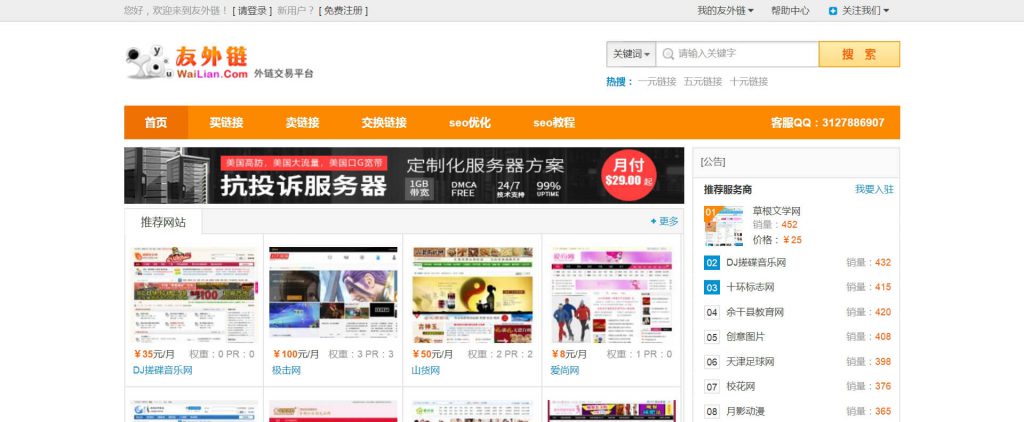The width and height of the screenshot is (1024, 422).
Task: Click the rank 03 badge icon
Action: coord(712,288)
